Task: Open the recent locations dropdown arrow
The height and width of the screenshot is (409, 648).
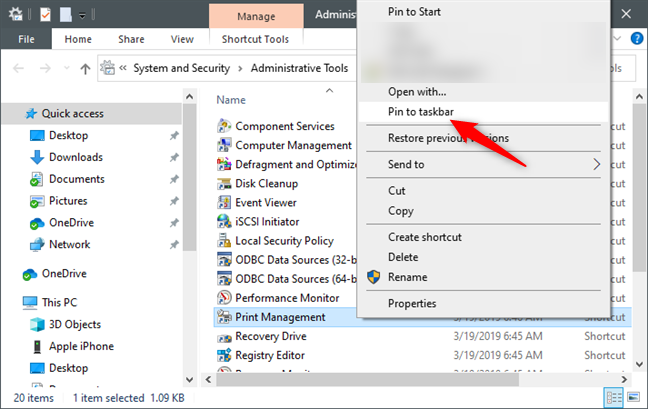Action: [x=66, y=68]
